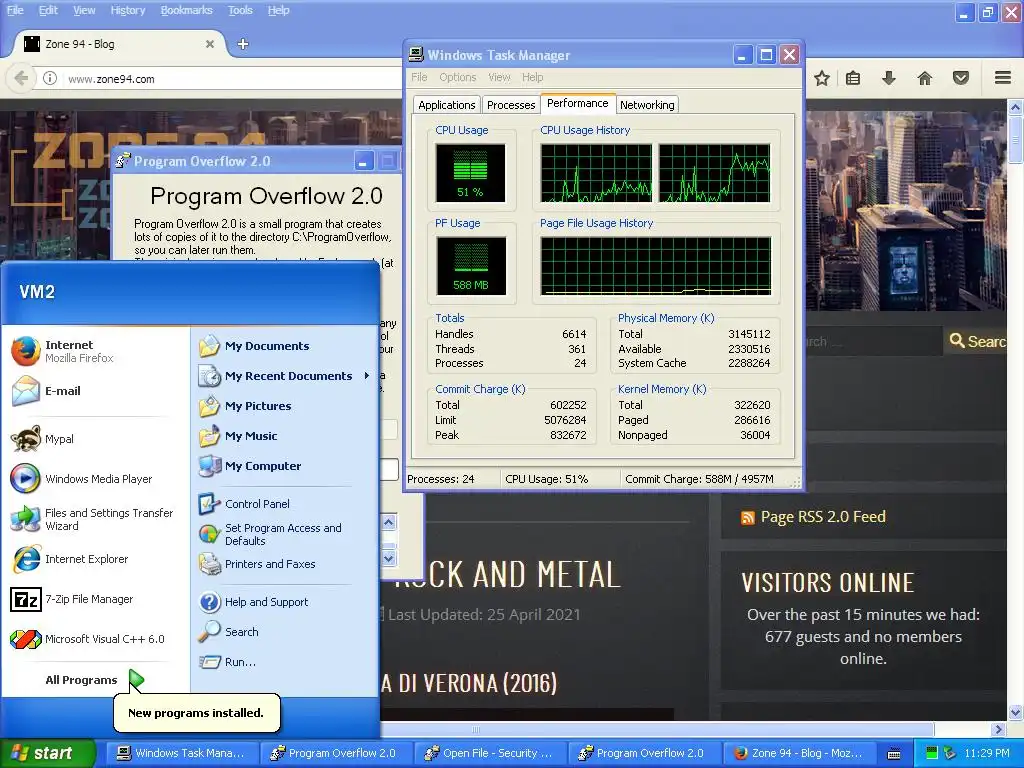The width and height of the screenshot is (1024, 768).
Task: Launch Microsoft Visual C++ 6.0
Action: (x=88, y=639)
